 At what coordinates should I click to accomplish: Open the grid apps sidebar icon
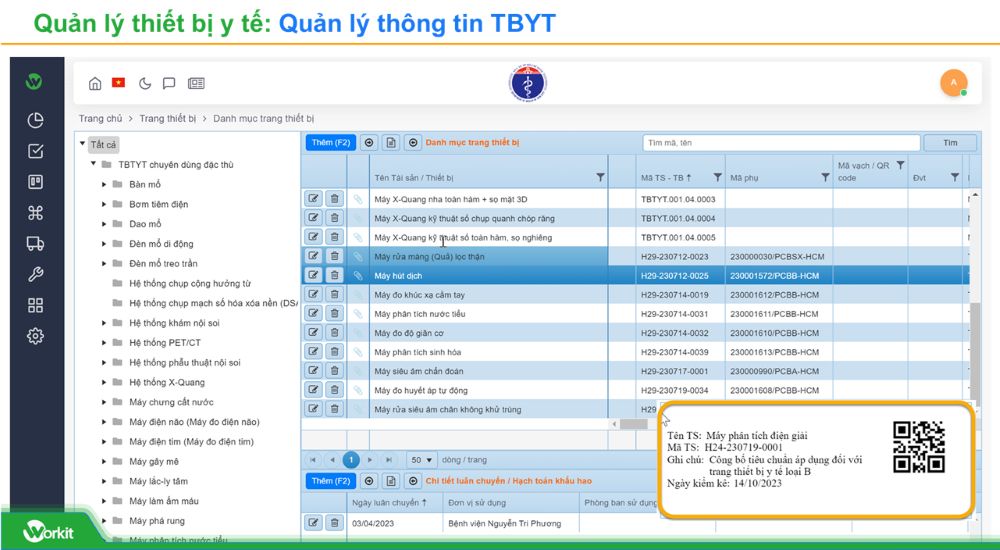point(36,305)
